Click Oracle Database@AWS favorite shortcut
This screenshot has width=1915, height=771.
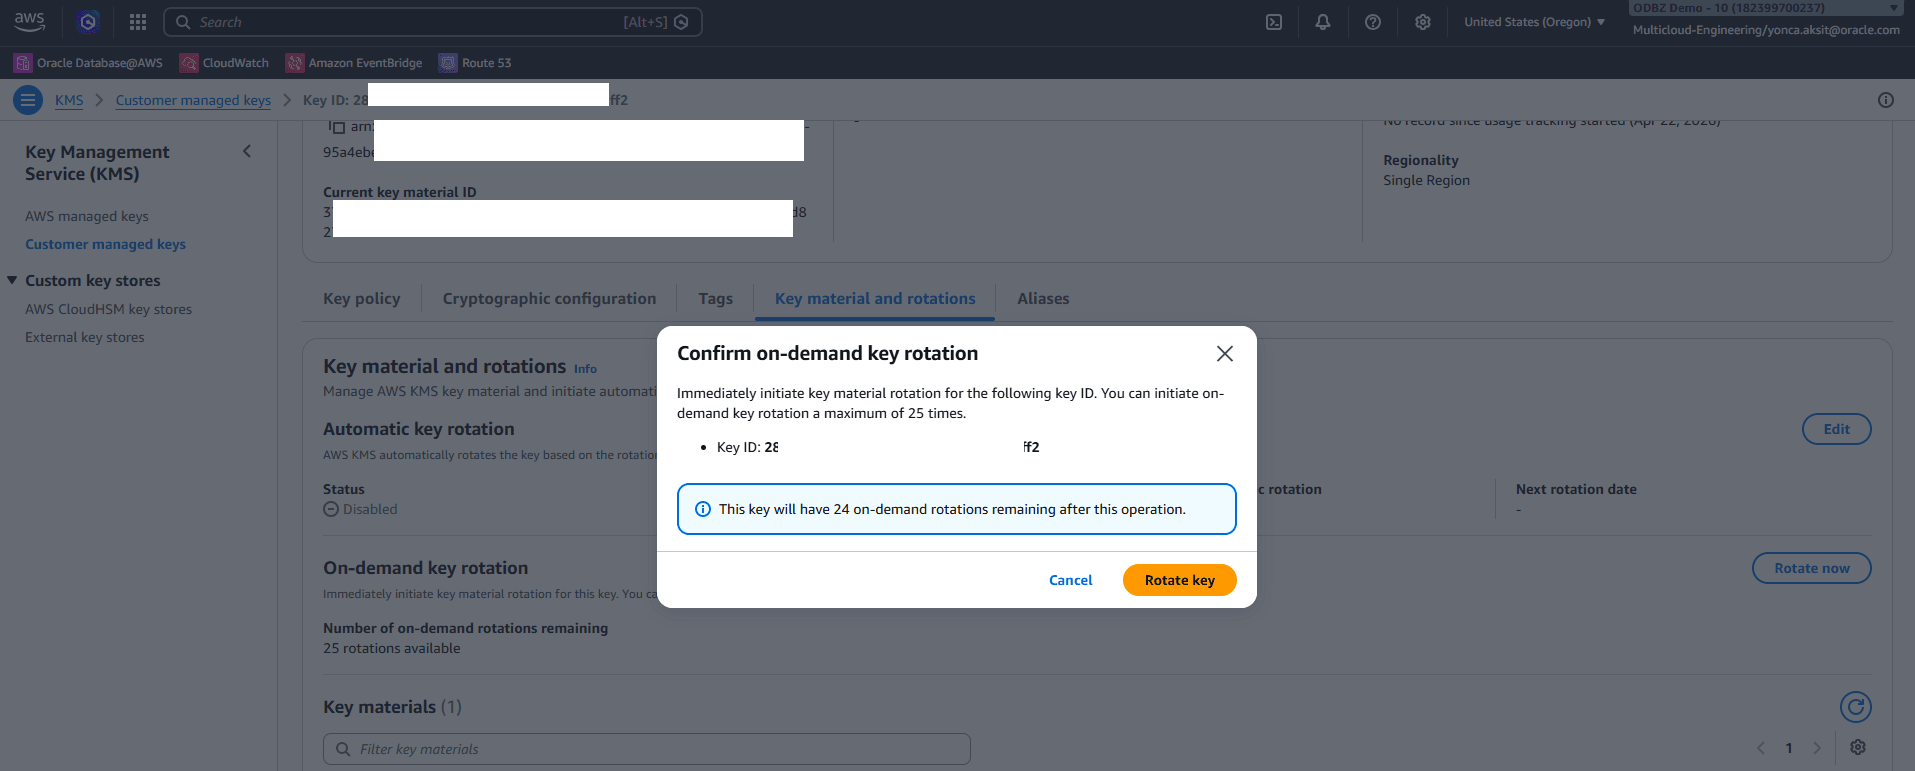click(x=88, y=63)
